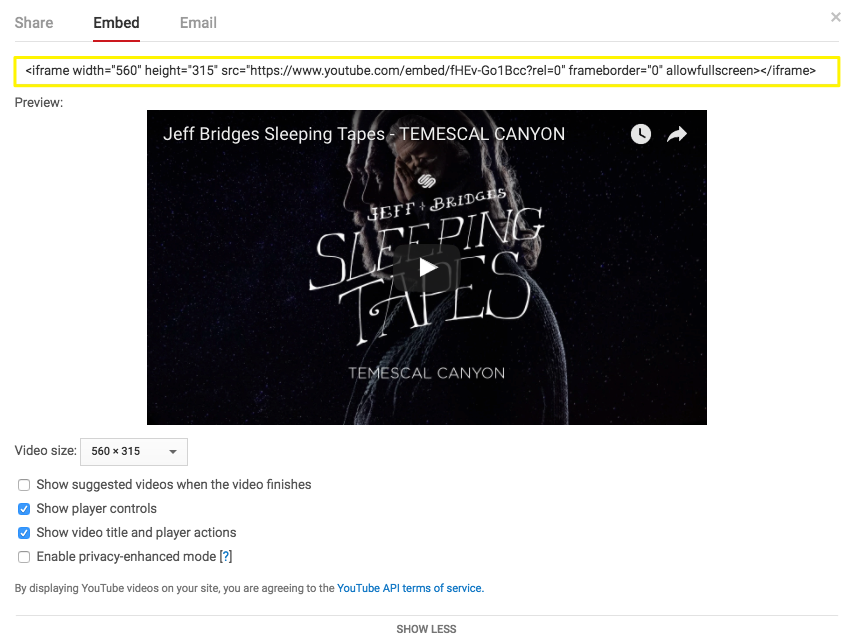This screenshot has width=854, height=641.
Task: Click the privacy-enhanced mode help question mark
Action: [x=226, y=557]
